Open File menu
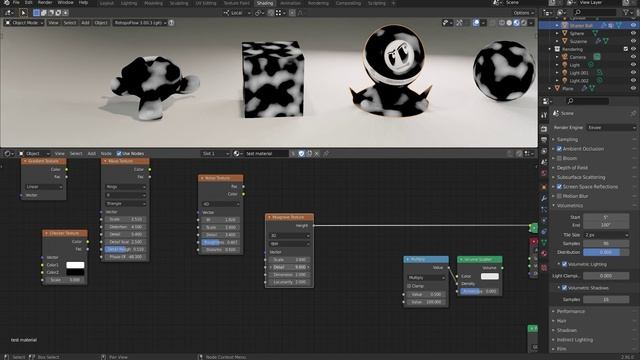Screen dimensions: 640x360 point(16,2)
